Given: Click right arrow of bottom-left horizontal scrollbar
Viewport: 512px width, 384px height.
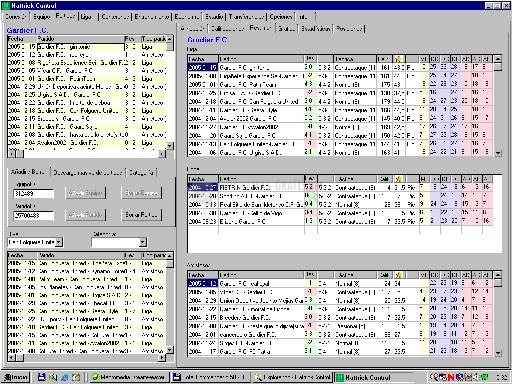Looking at the screenshot, I should pos(162,358).
